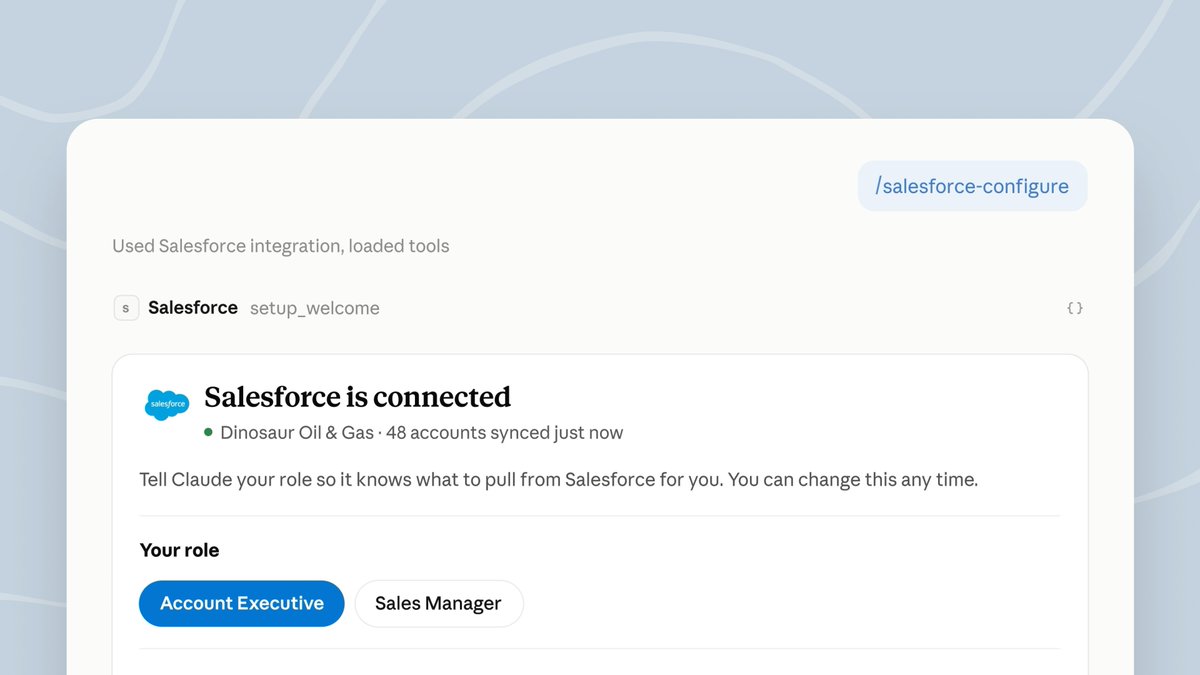Open the raw JSON braces icon

[x=1075, y=308]
